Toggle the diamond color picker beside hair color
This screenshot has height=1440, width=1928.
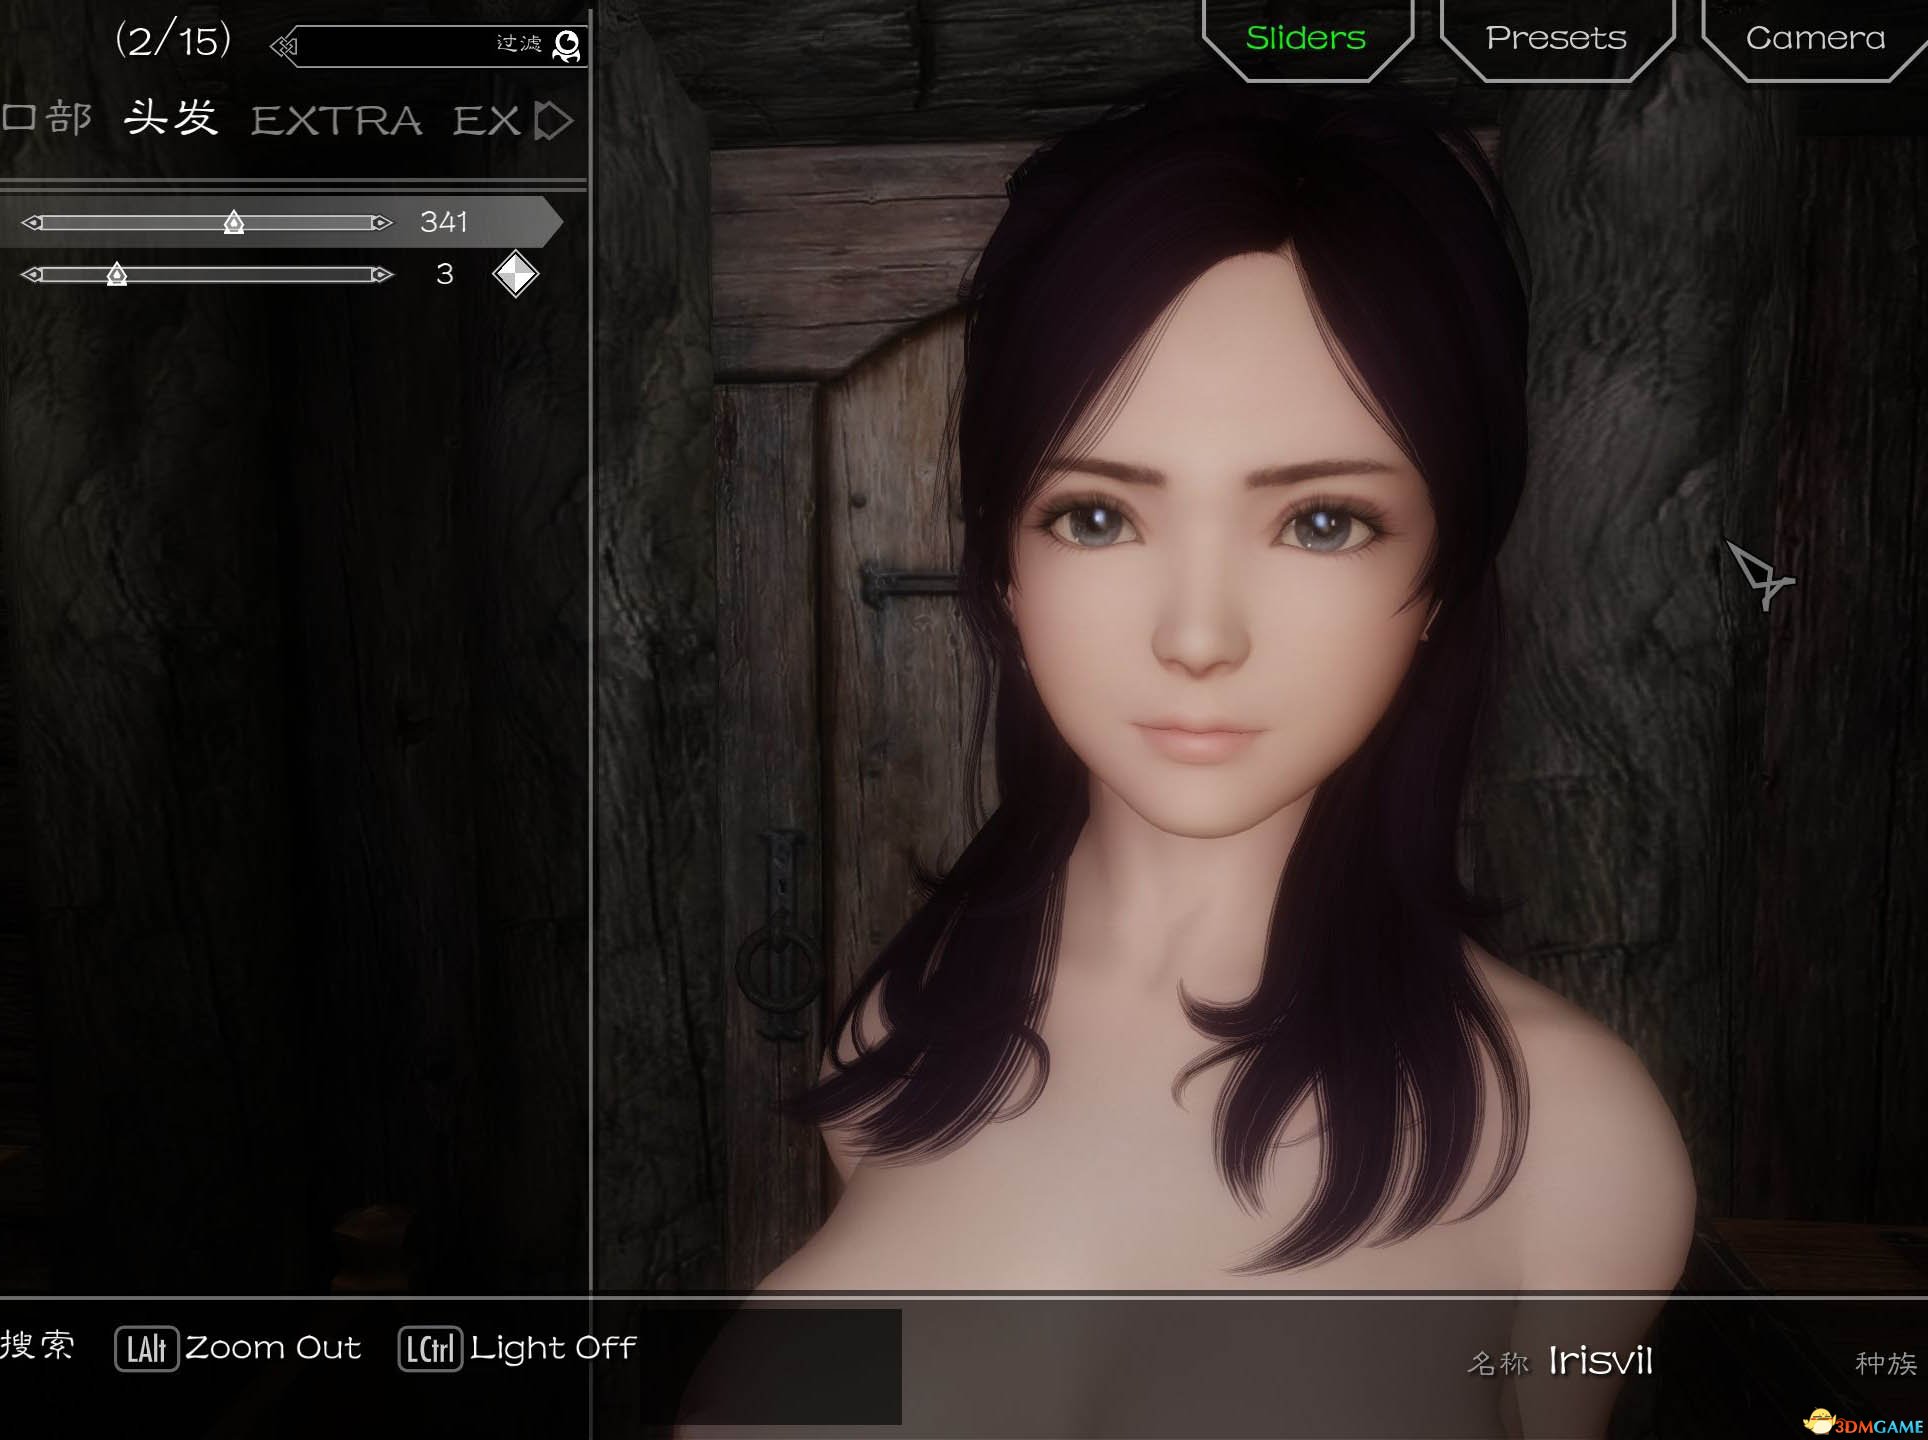pyautogui.click(x=515, y=273)
